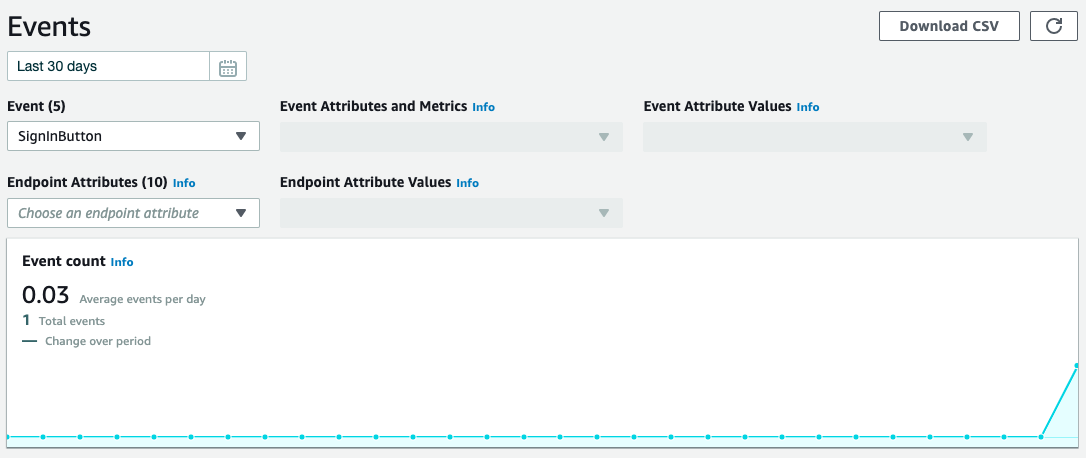Screen dimensions: 1086x458
Task: Click the Events page heading
Action: [x=49, y=27]
